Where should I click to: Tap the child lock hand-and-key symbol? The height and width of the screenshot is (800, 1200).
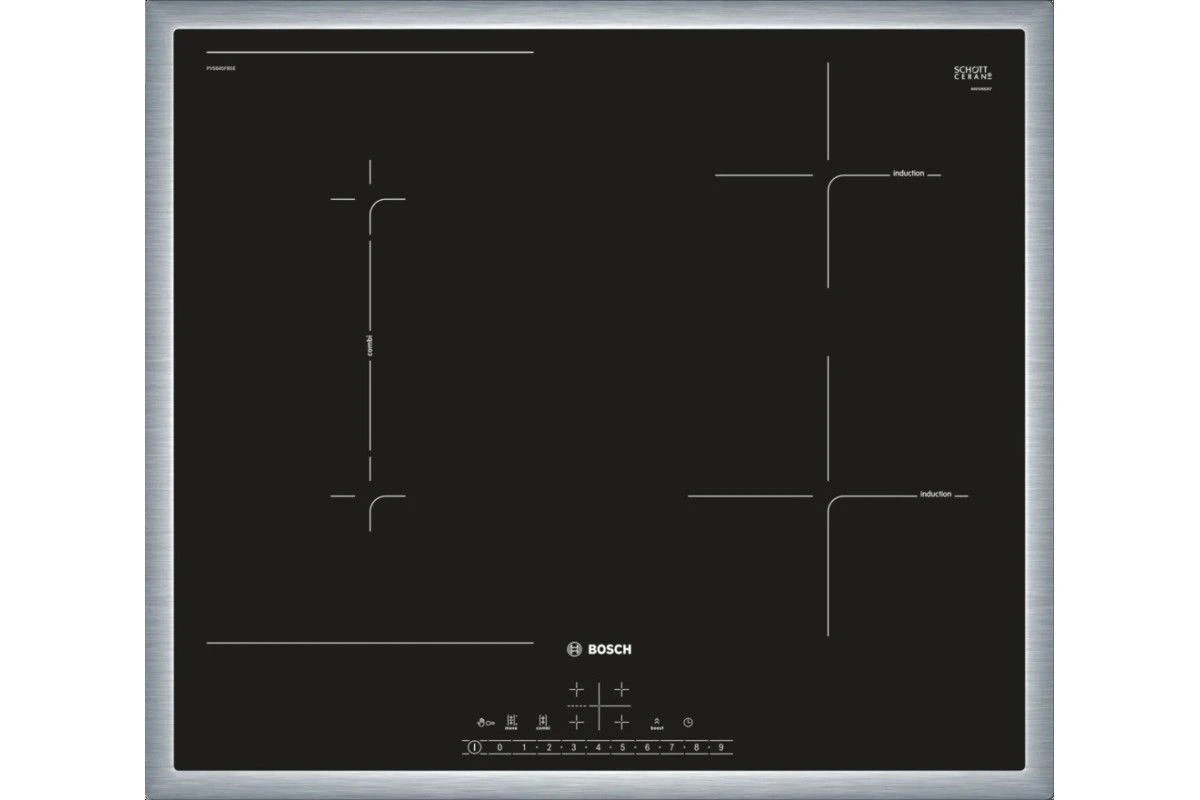(x=486, y=723)
